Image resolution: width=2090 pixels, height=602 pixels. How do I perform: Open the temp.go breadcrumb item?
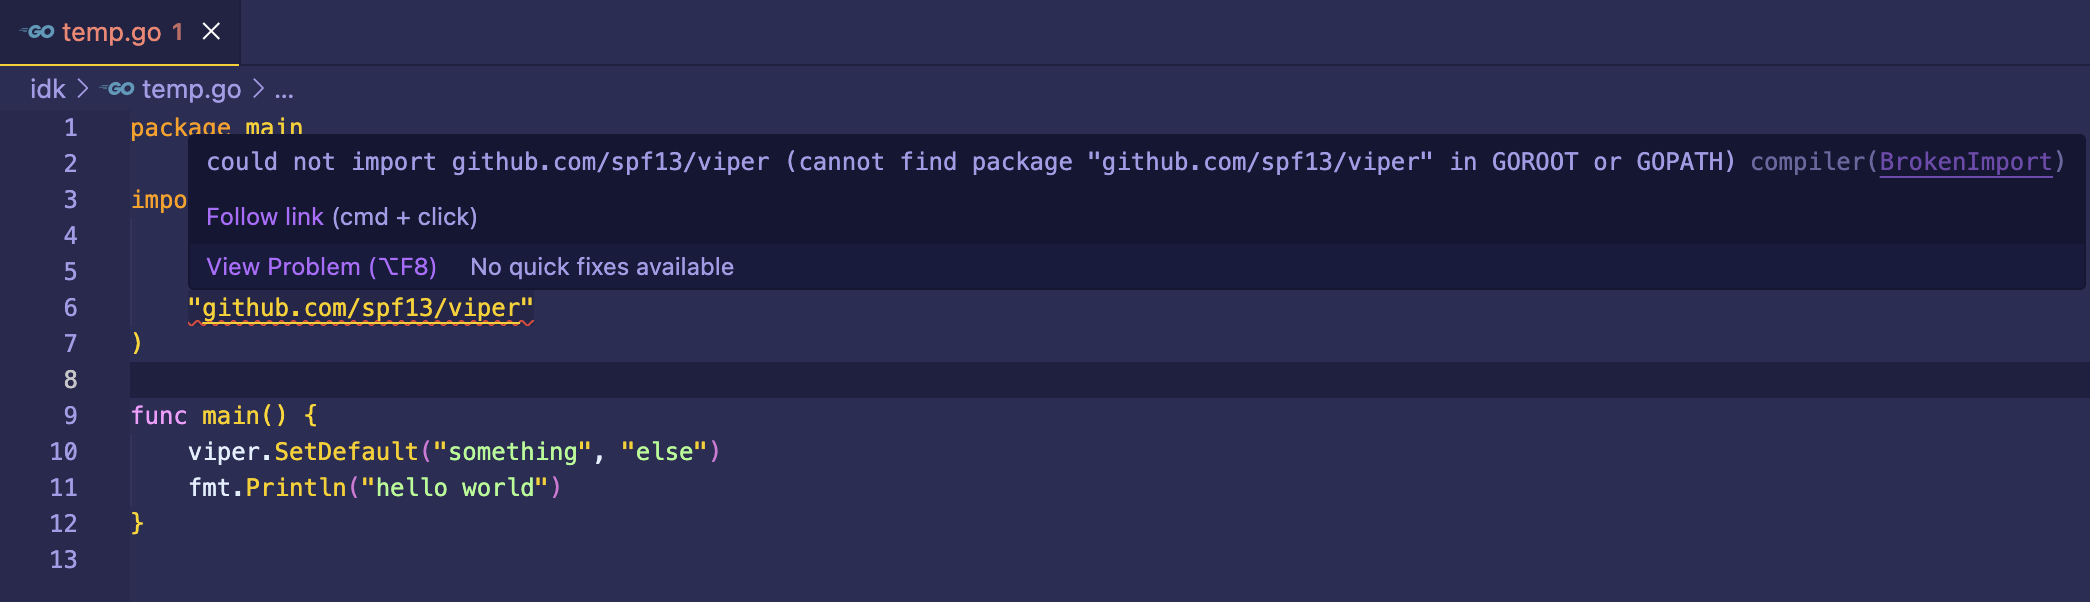pyautogui.click(x=191, y=89)
